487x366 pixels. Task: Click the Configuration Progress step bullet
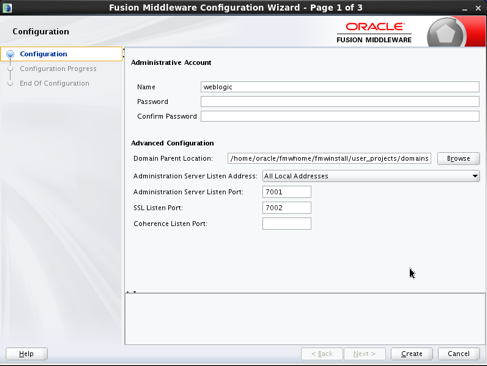pyautogui.click(x=10, y=69)
